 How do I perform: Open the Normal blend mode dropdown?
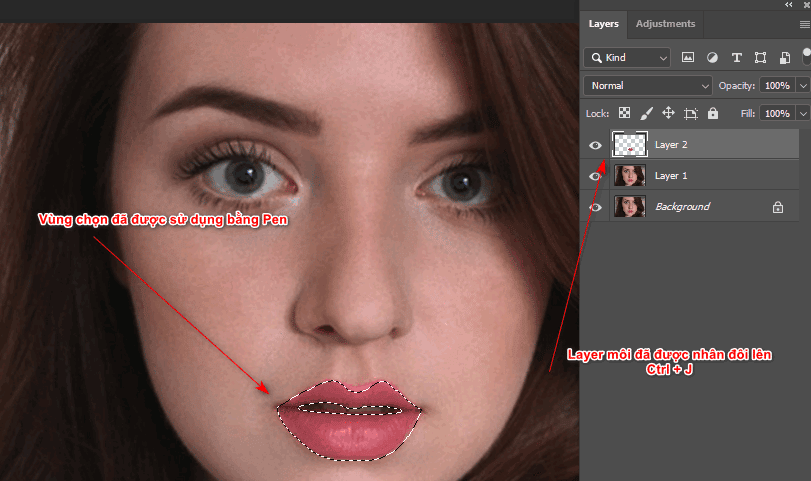point(648,86)
